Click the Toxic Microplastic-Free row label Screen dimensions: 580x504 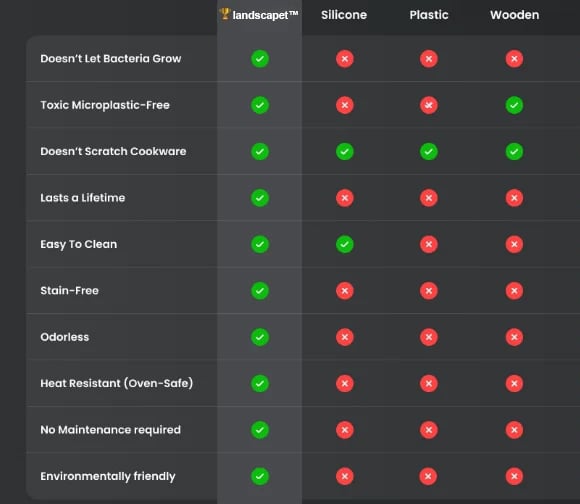[x=105, y=105]
